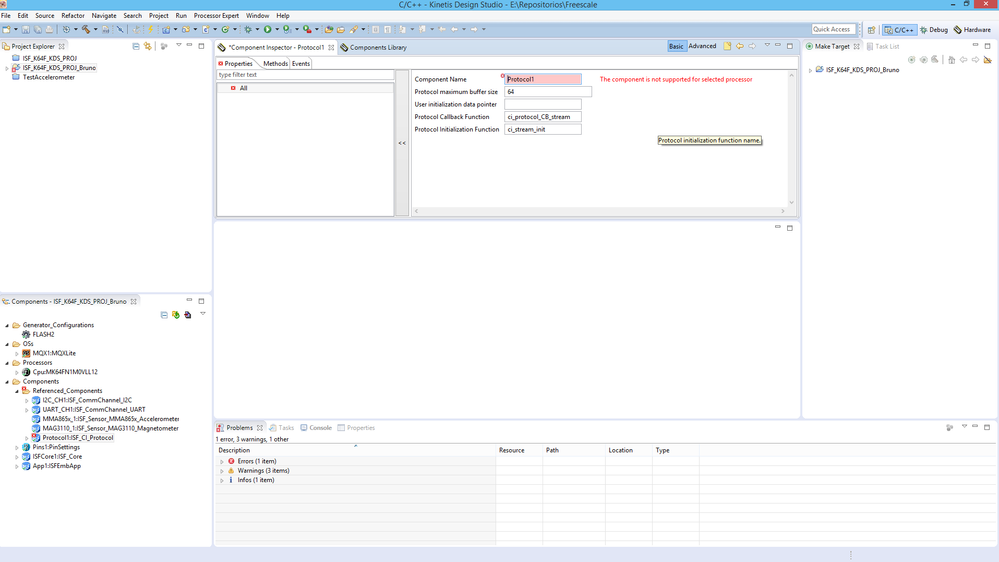The image size is (999, 562).
Task: Click back arrow in Component Inspector
Action: click(740, 47)
